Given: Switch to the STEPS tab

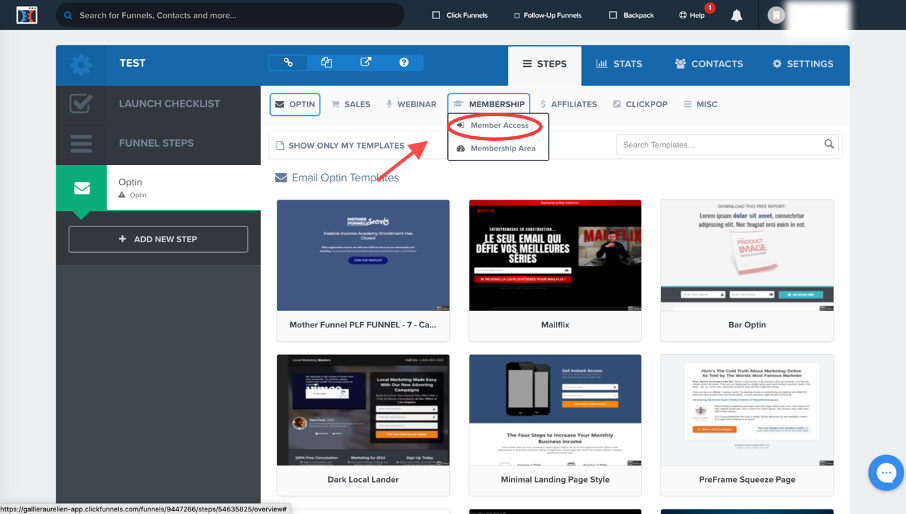Looking at the screenshot, I should coord(545,64).
